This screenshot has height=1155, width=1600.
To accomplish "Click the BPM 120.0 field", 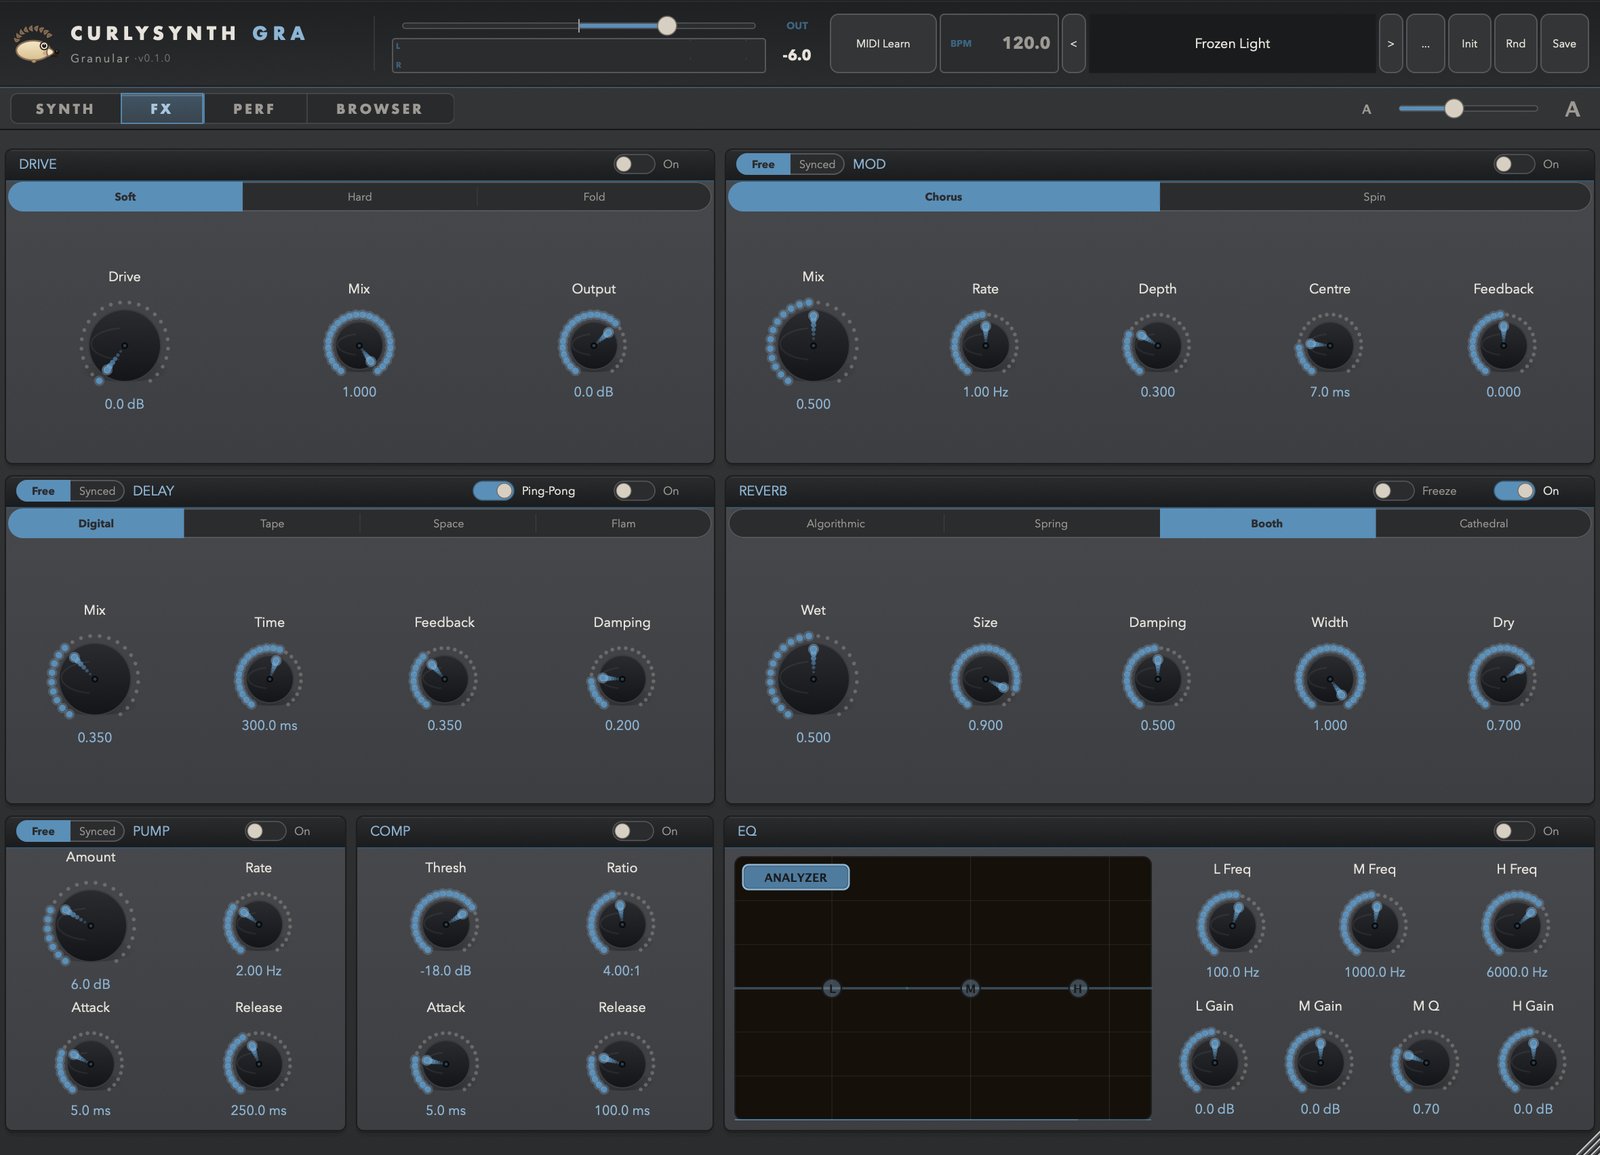I will (999, 43).
